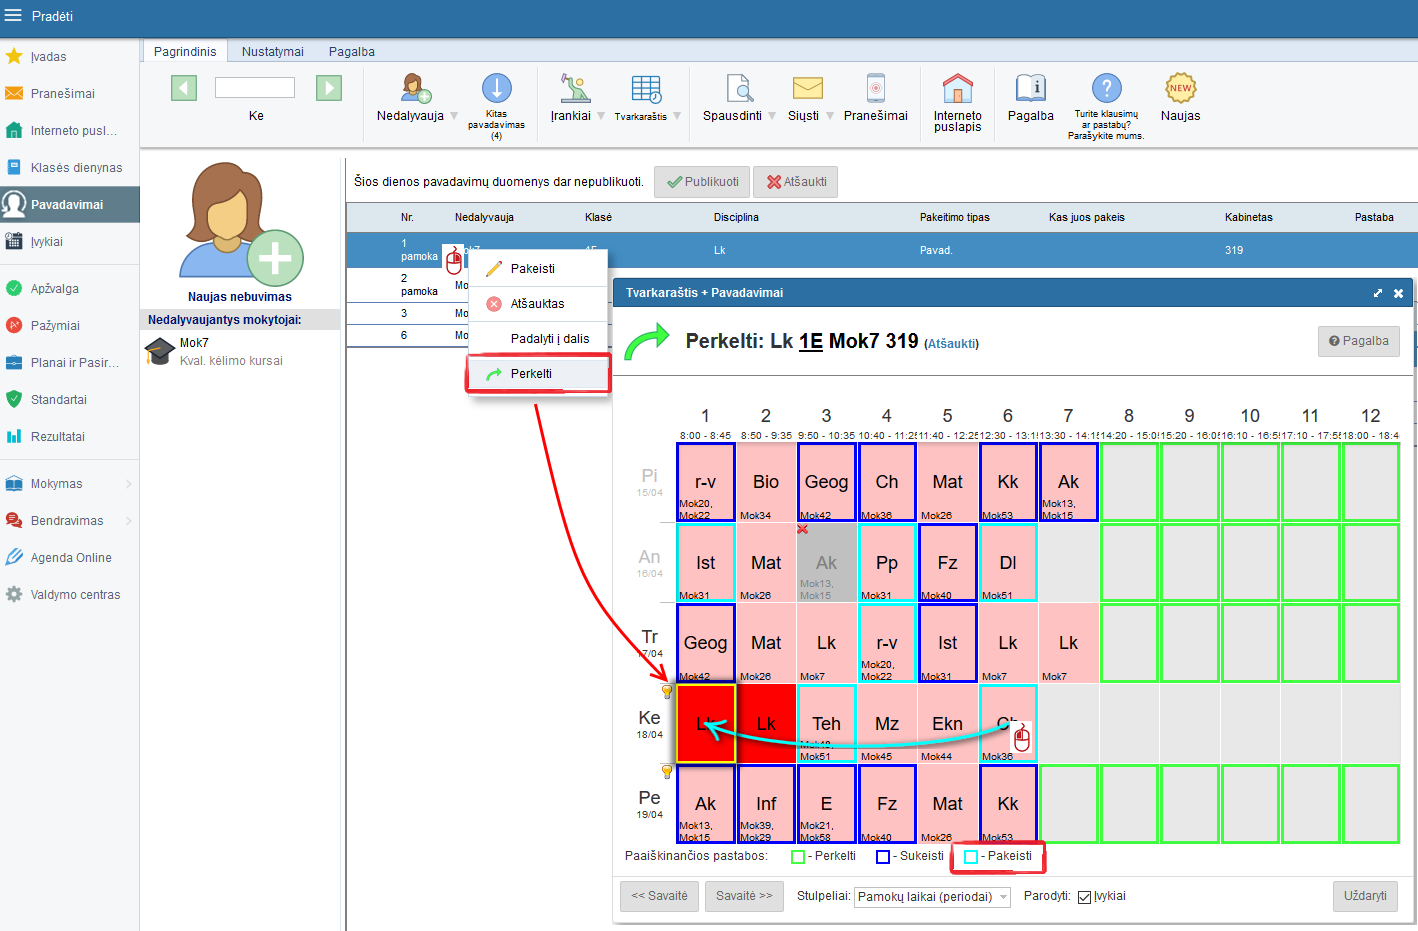Select Monday period 2 Bio cell

tap(766, 482)
